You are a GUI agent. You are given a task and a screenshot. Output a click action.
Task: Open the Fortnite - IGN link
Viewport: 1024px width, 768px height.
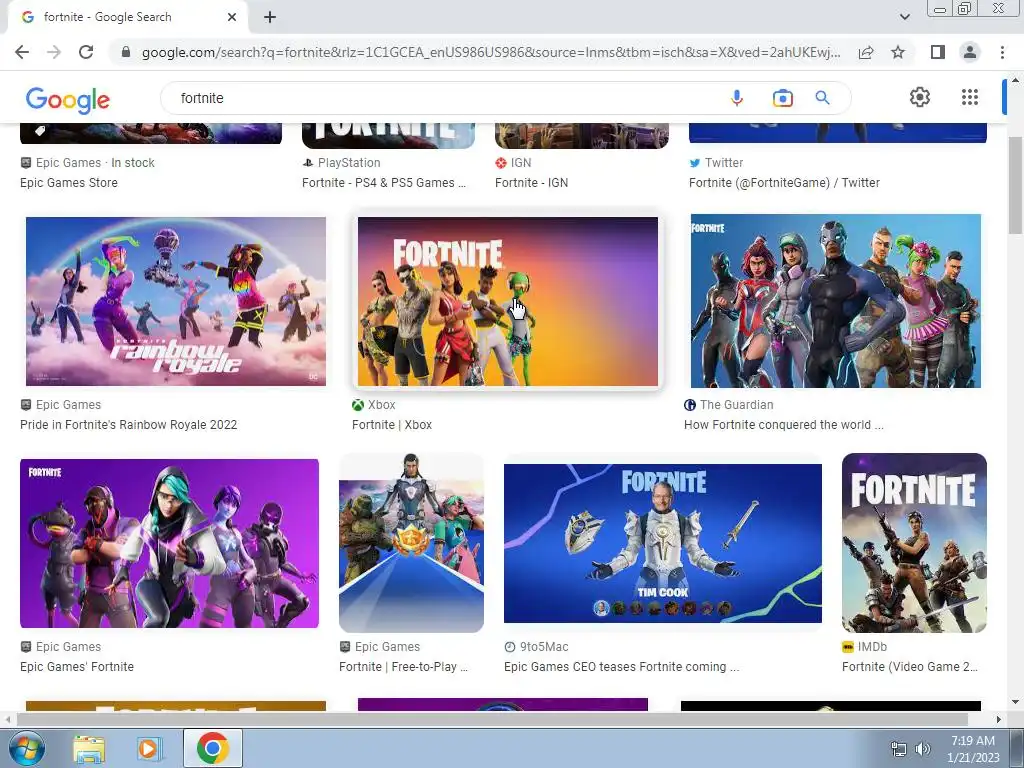tap(532, 183)
